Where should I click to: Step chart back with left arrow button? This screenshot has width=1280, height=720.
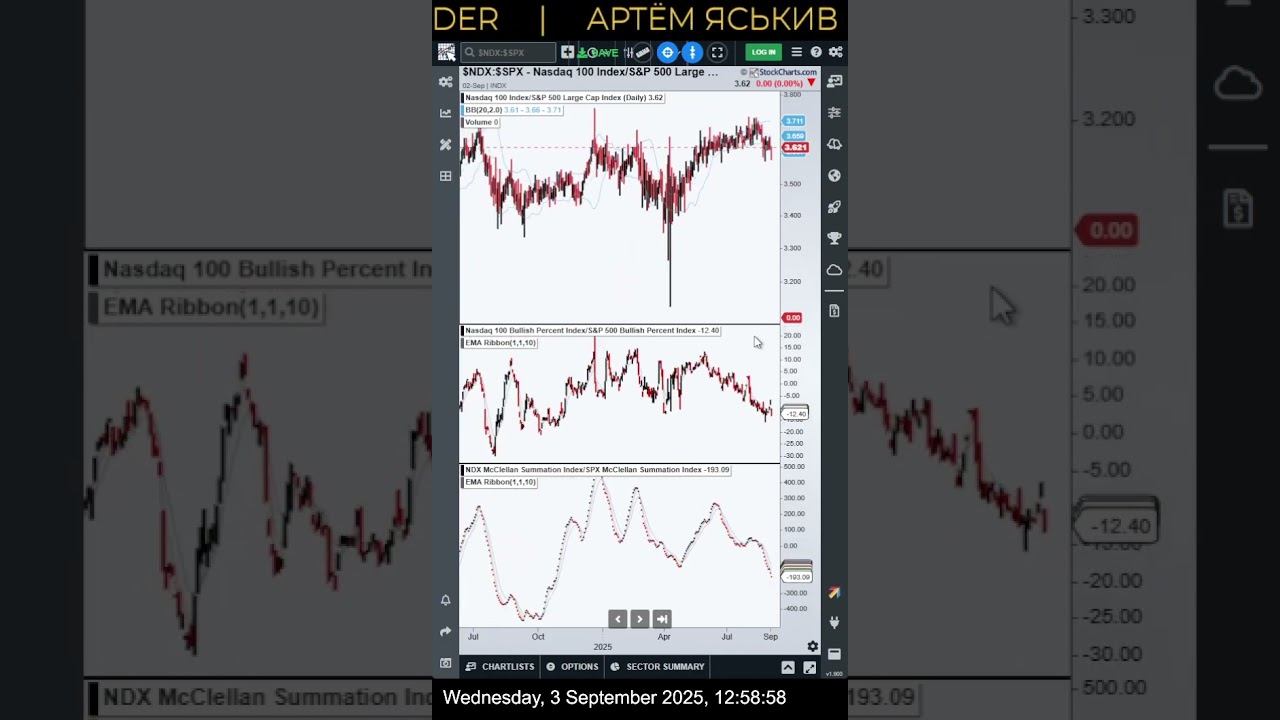coord(618,619)
